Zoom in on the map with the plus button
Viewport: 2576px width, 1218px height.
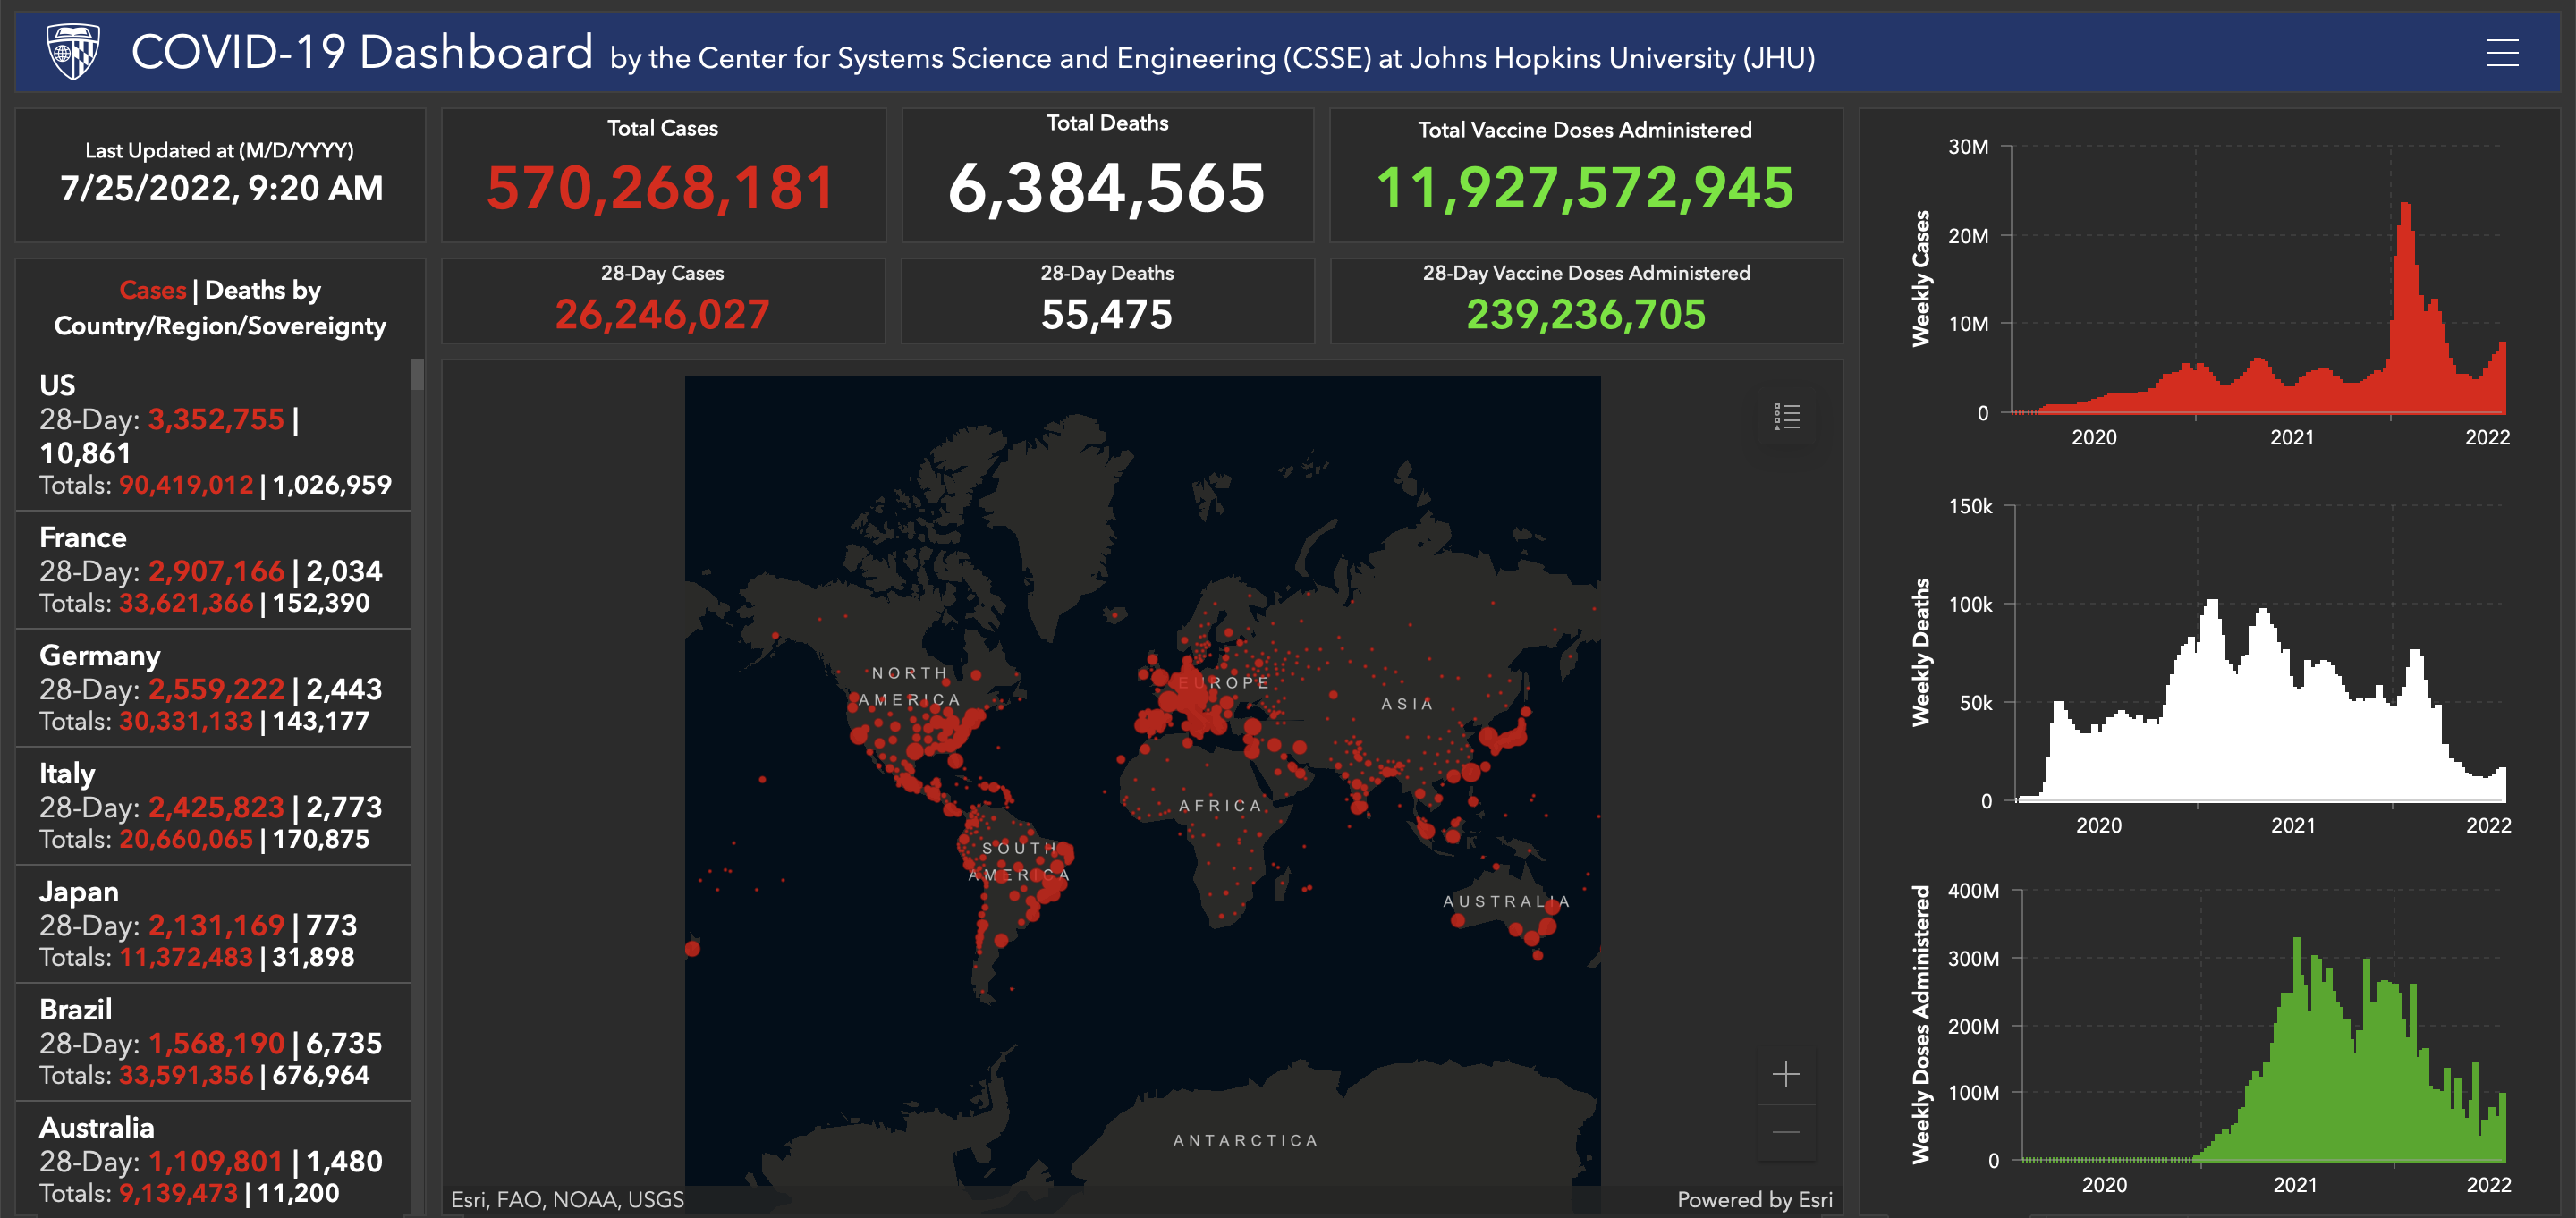1785,1075
